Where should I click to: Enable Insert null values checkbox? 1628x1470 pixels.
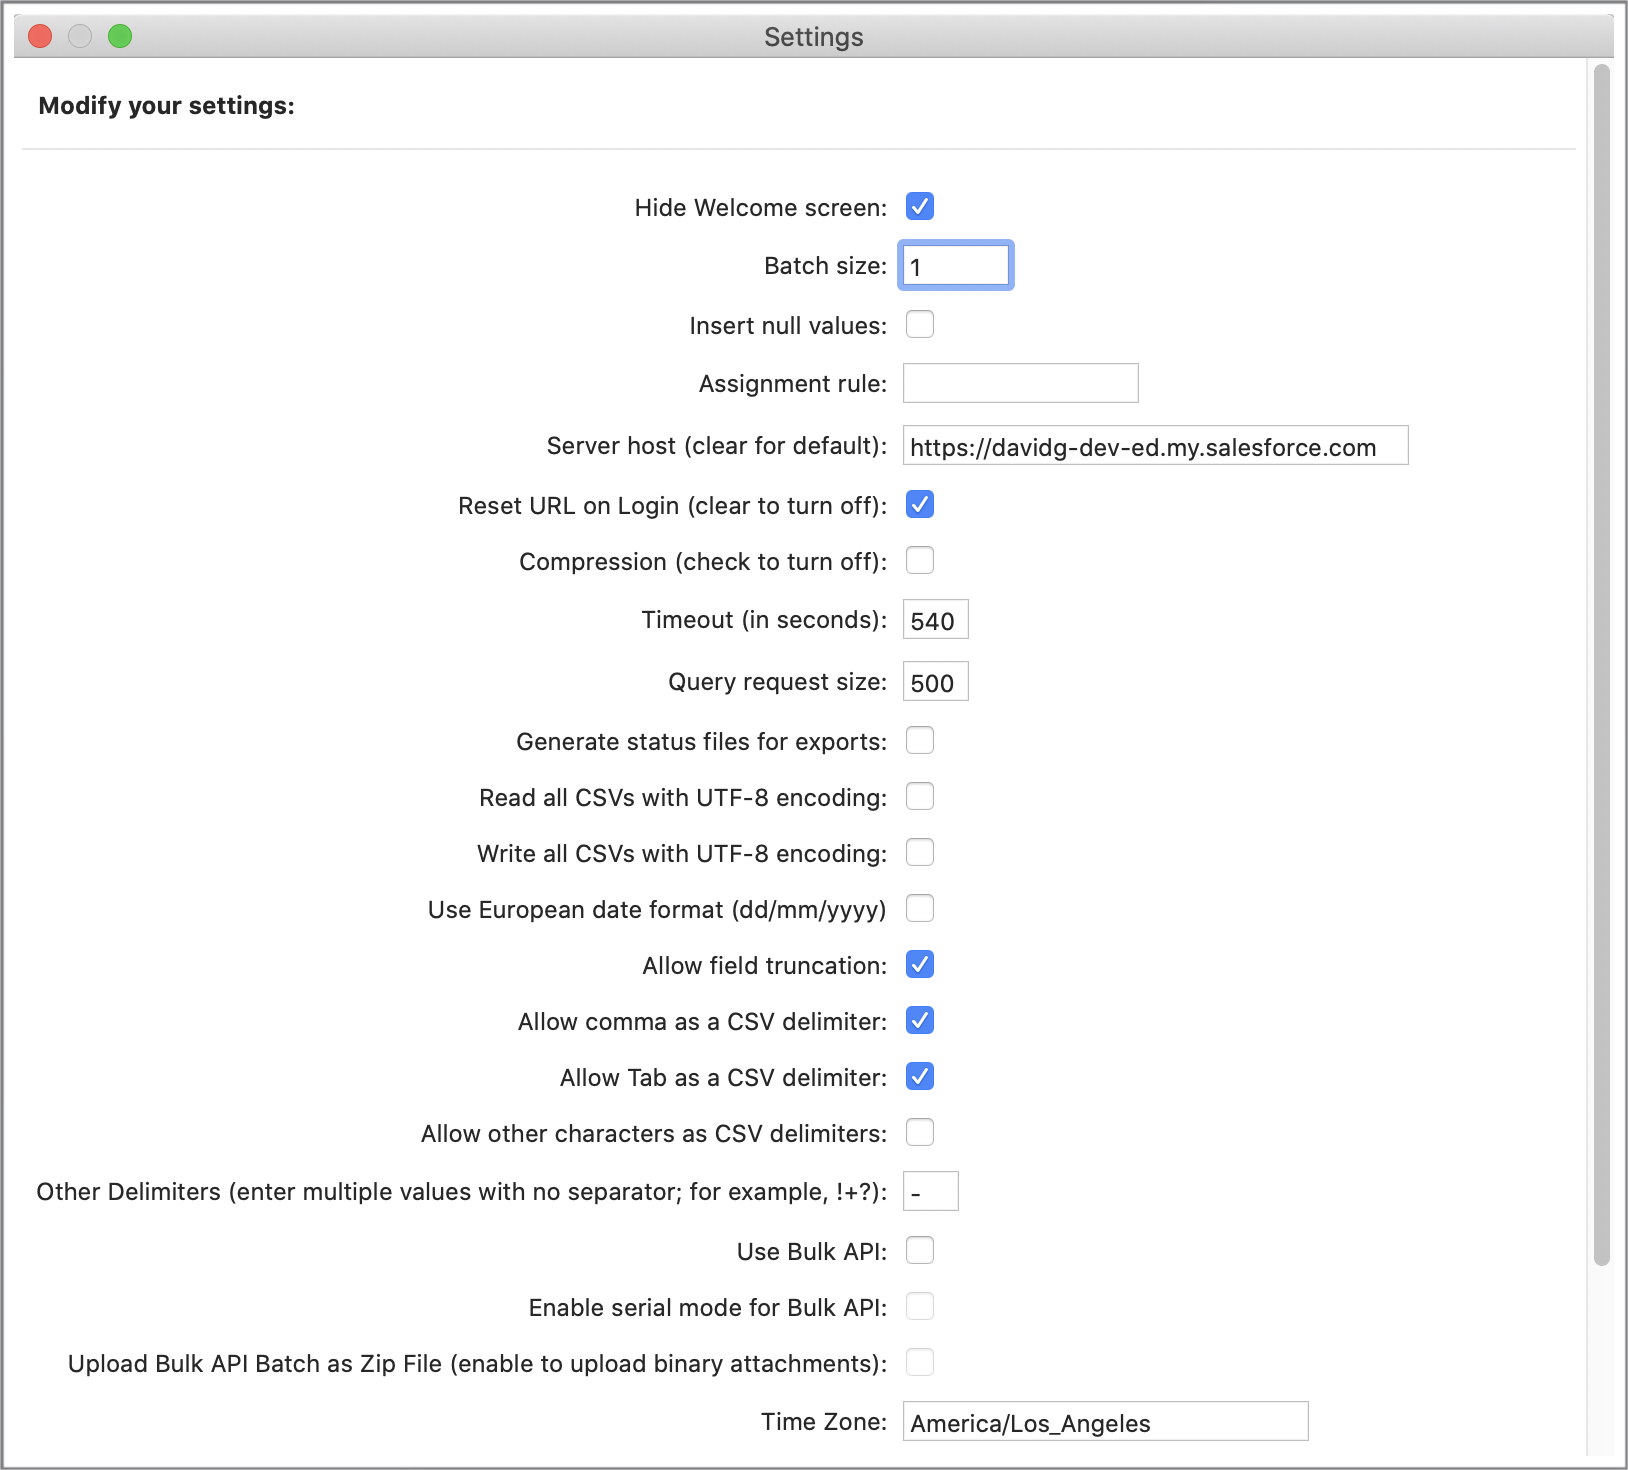919,325
